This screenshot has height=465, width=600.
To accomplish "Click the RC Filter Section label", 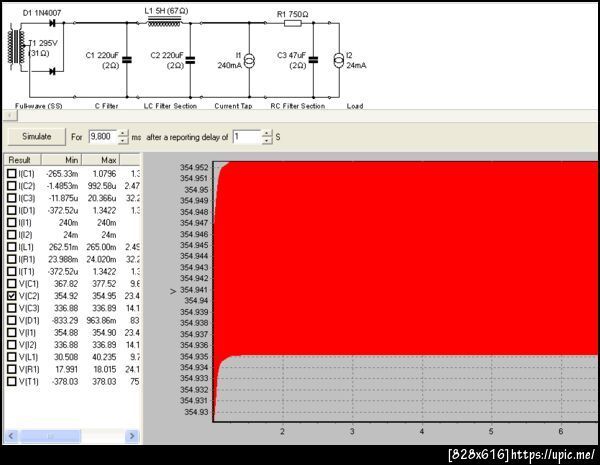I will 298,106.
